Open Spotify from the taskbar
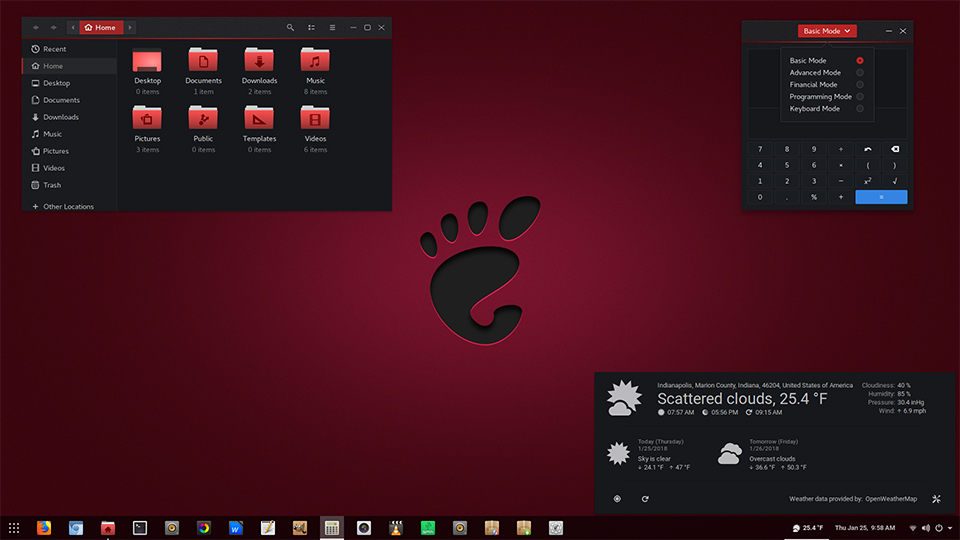Image resolution: width=960 pixels, height=540 pixels. [x=428, y=528]
